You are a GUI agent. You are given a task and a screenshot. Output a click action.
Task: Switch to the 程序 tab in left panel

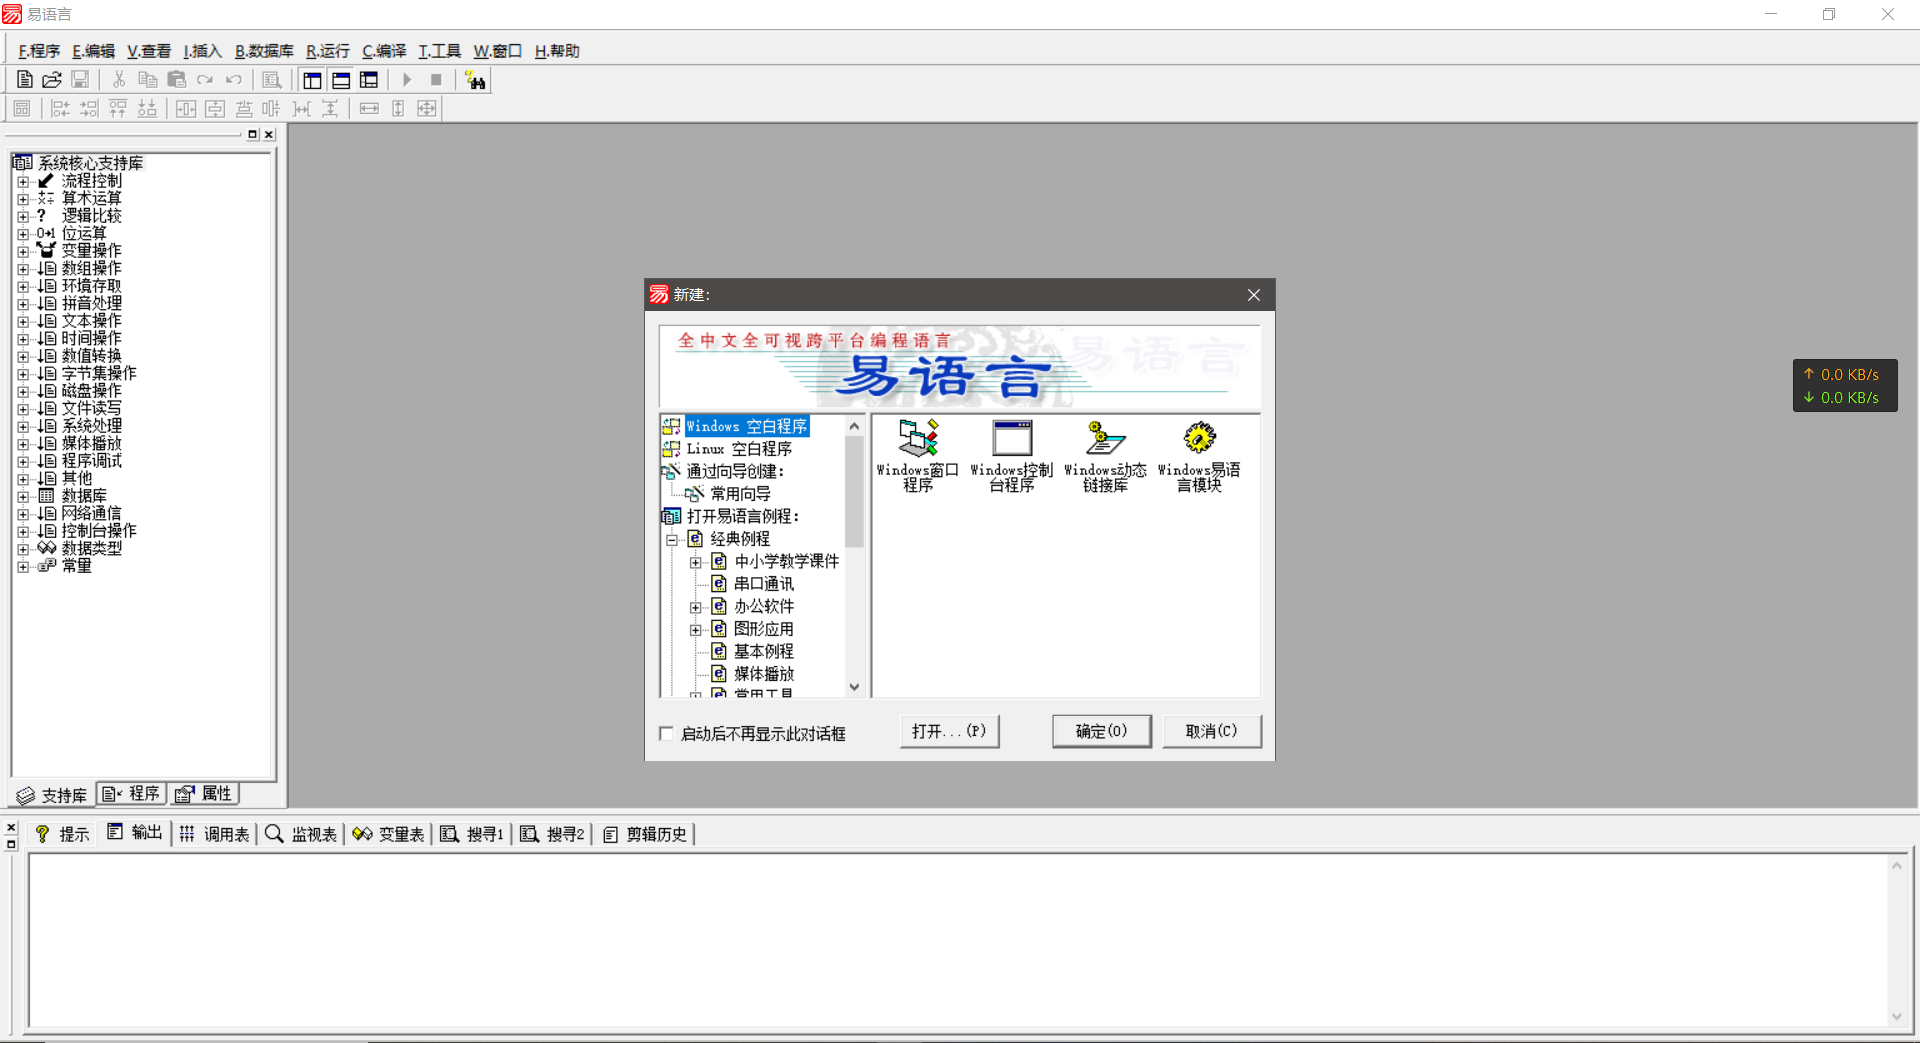131,794
